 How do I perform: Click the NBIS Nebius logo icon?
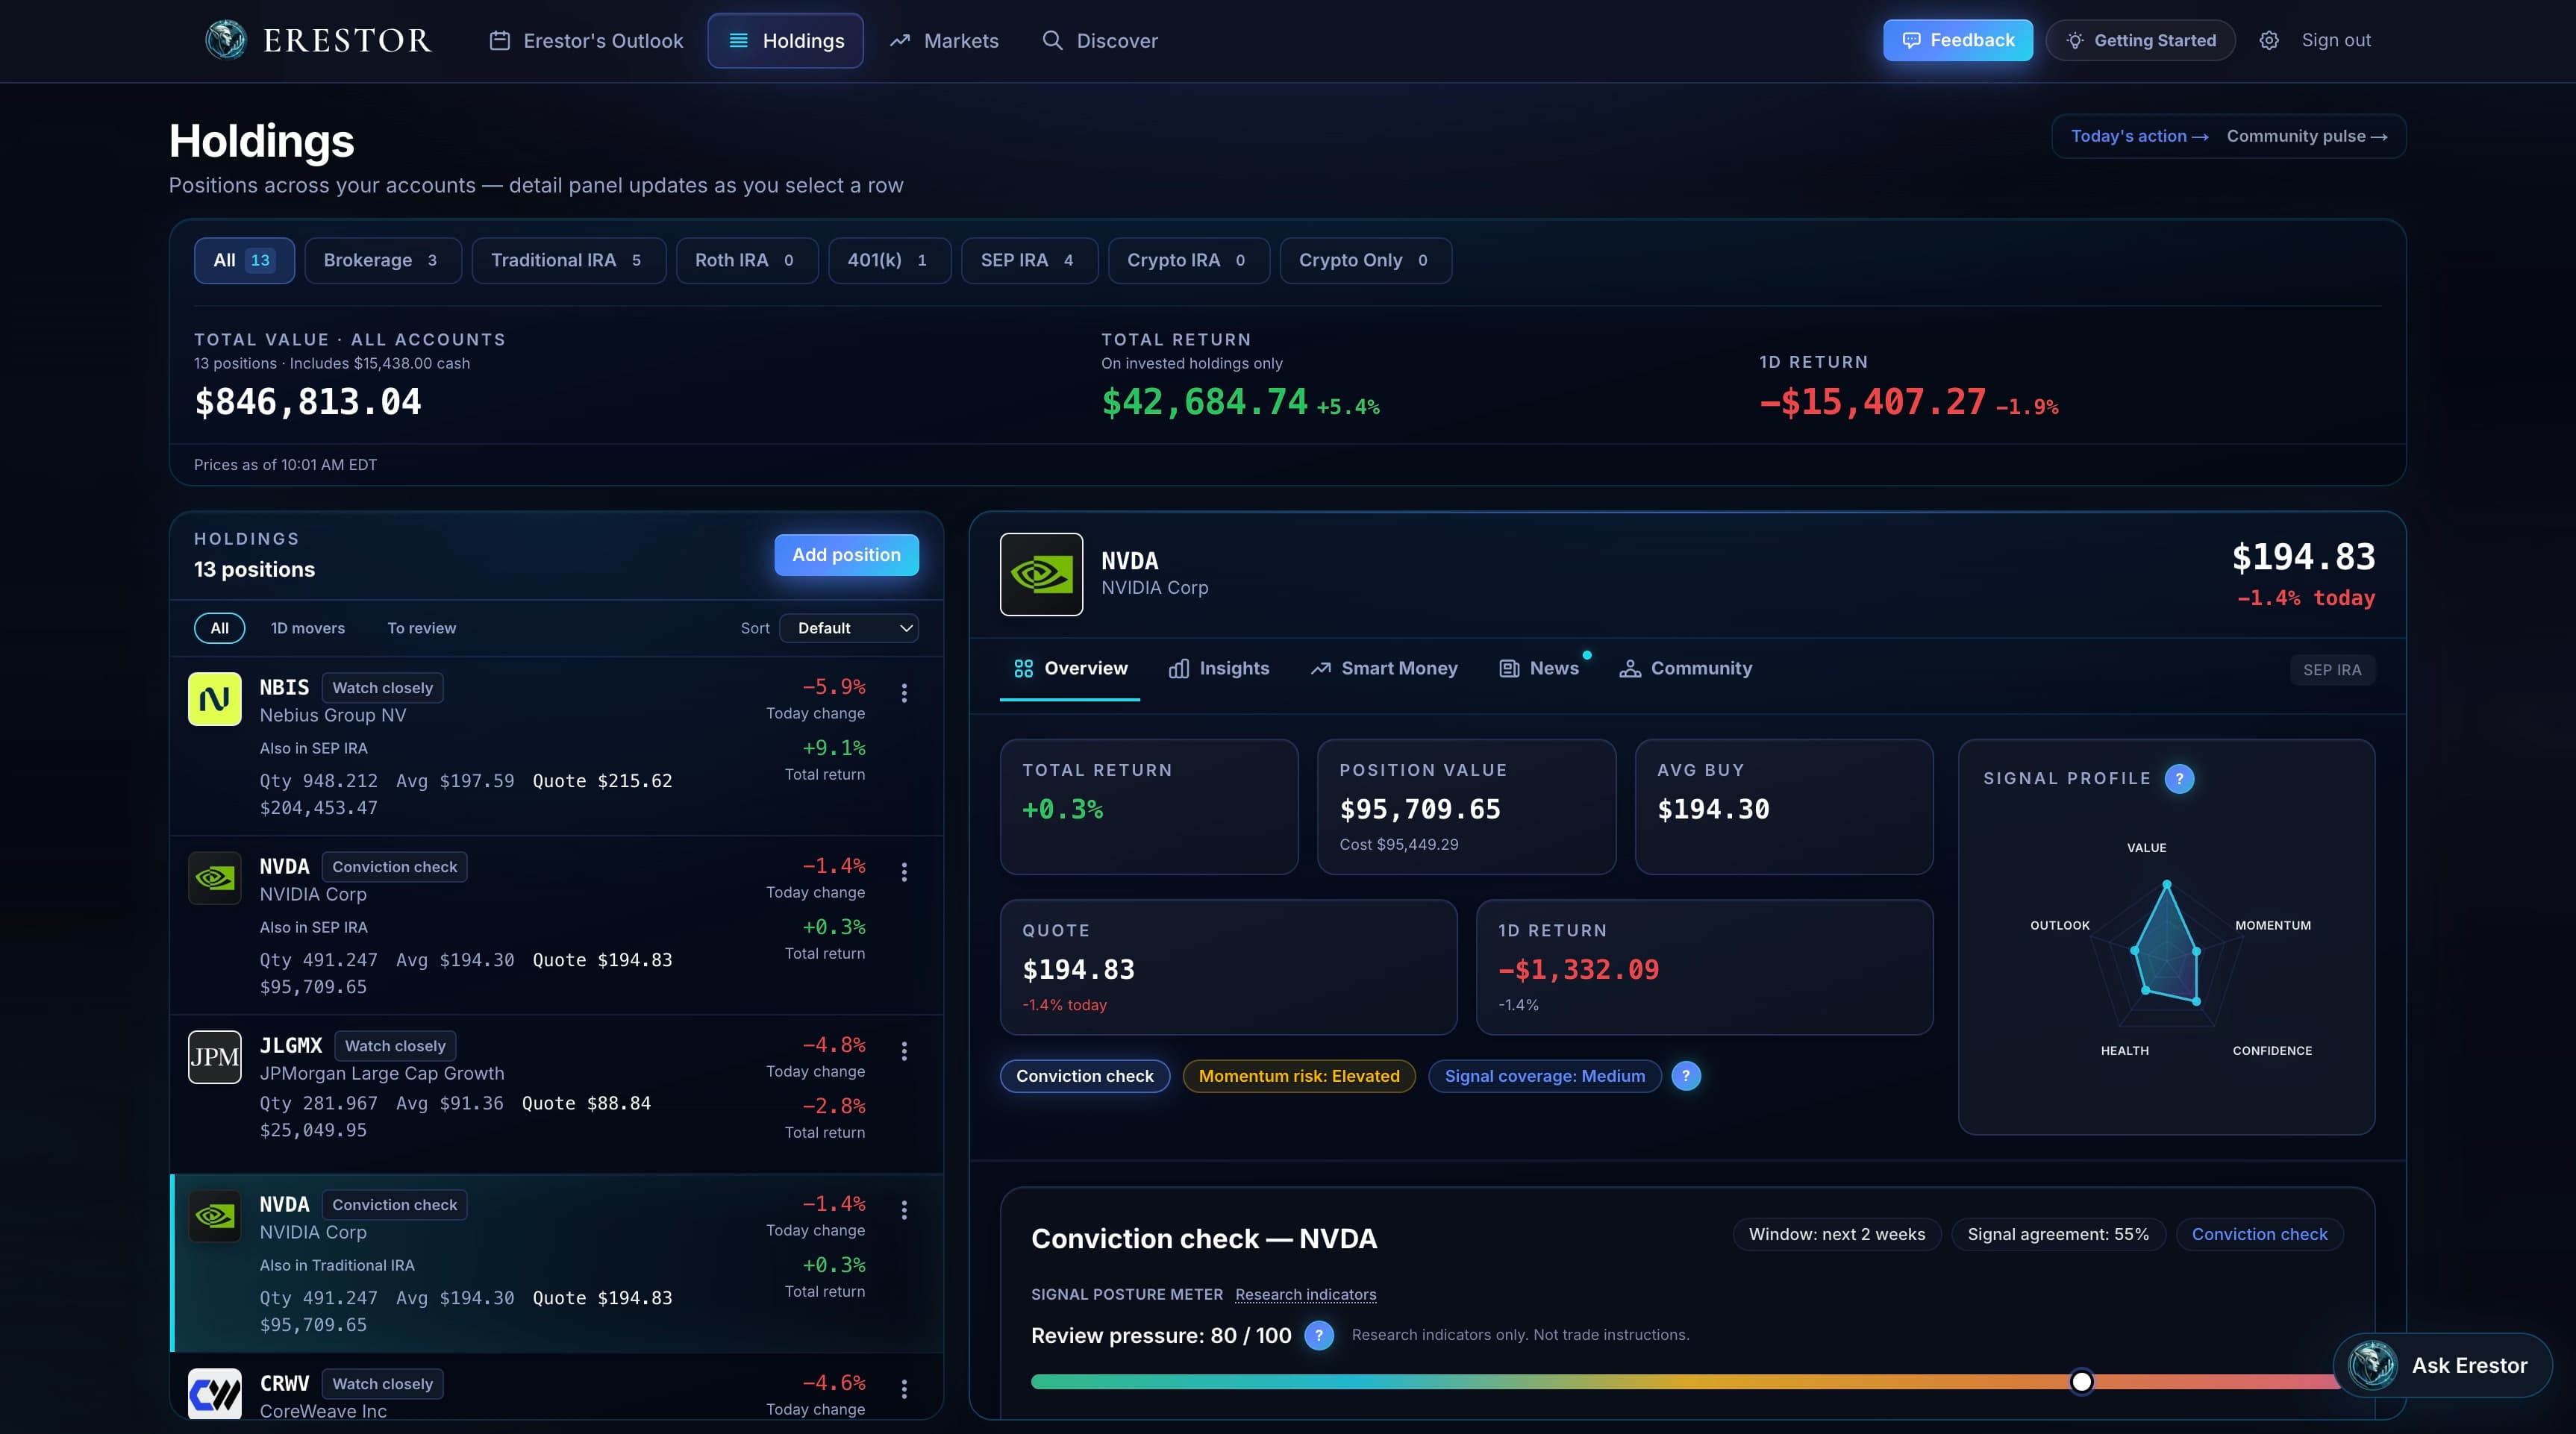click(215, 699)
